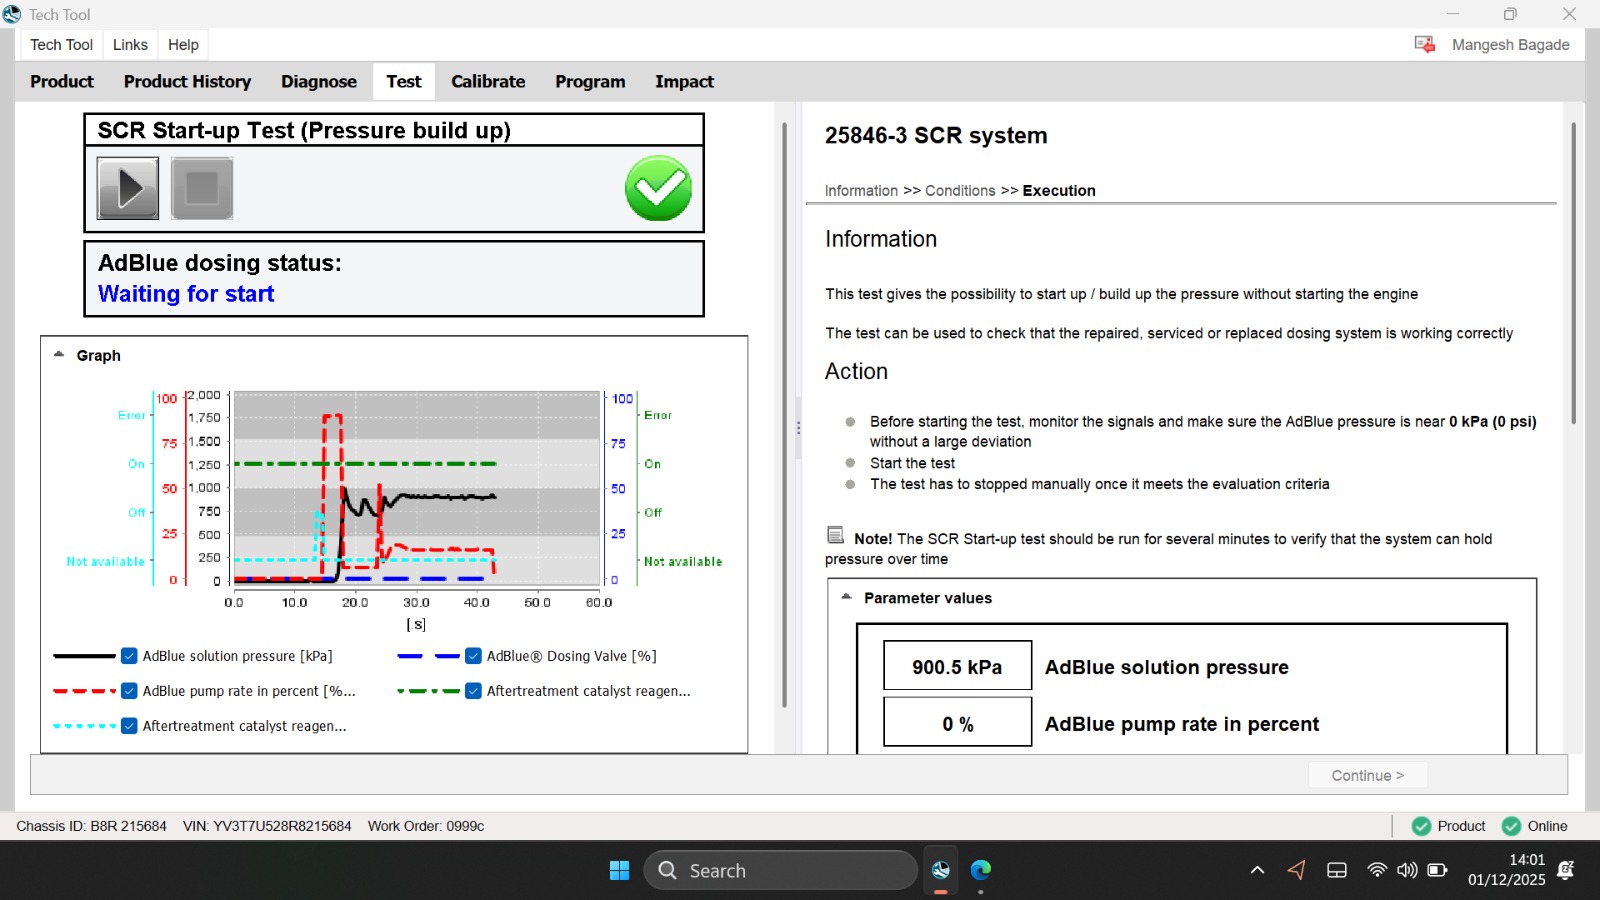This screenshot has height=900, width=1600.
Task: Toggle the cyan dotted Aftertreatment catalyst reagent series
Action: [x=129, y=726]
